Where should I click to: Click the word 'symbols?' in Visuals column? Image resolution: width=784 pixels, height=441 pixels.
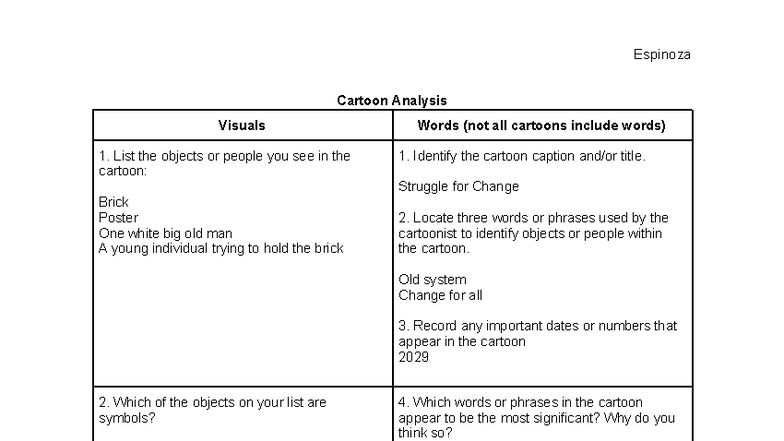pyautogui.click(x=127, y=418)
